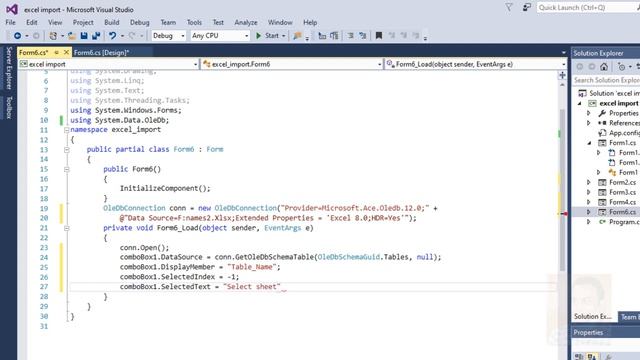Switch to the Form6.cs [Design] tab
Screen dimensions: 640x360
(102, 52)
